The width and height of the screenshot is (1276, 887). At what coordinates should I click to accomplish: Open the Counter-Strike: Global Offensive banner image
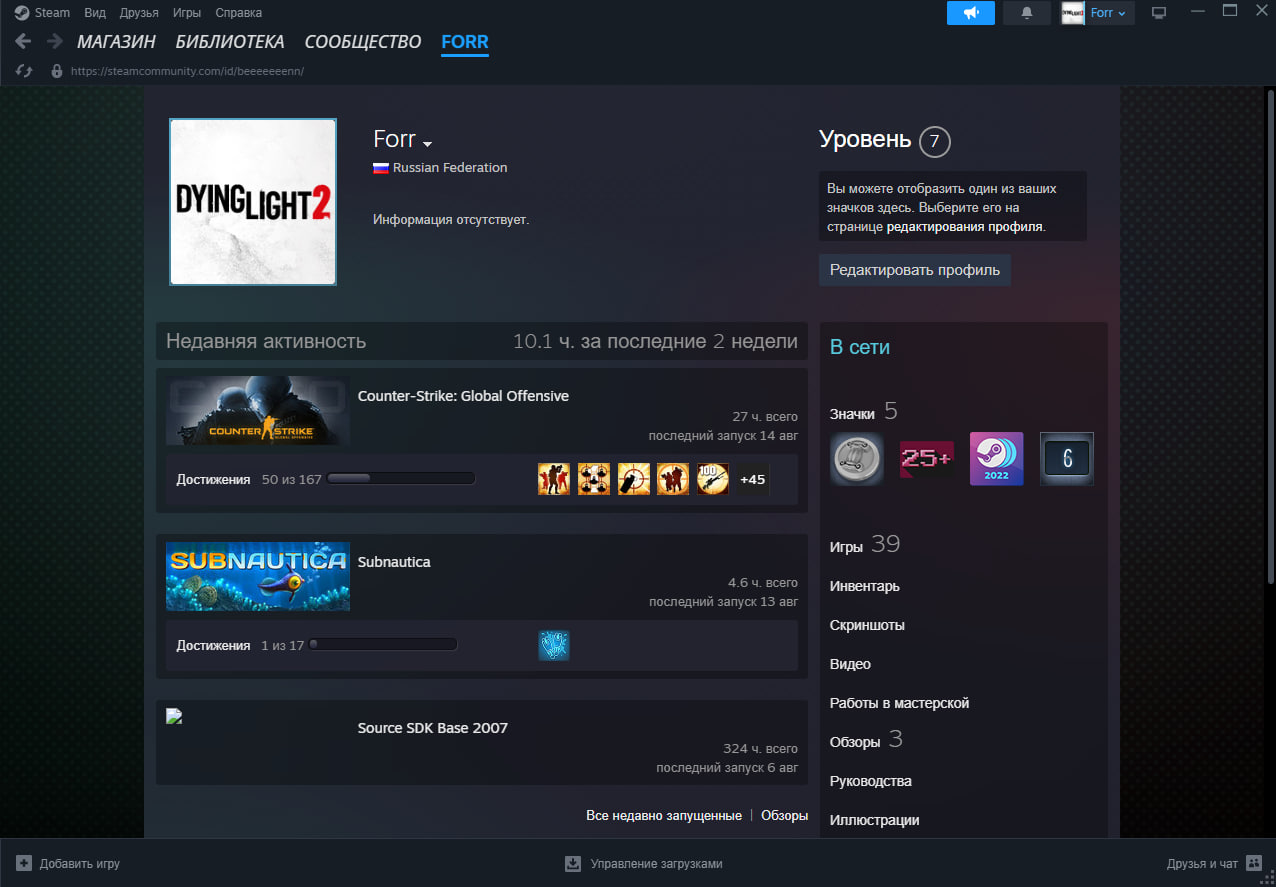pyautogui.click(x=258, y=410)
